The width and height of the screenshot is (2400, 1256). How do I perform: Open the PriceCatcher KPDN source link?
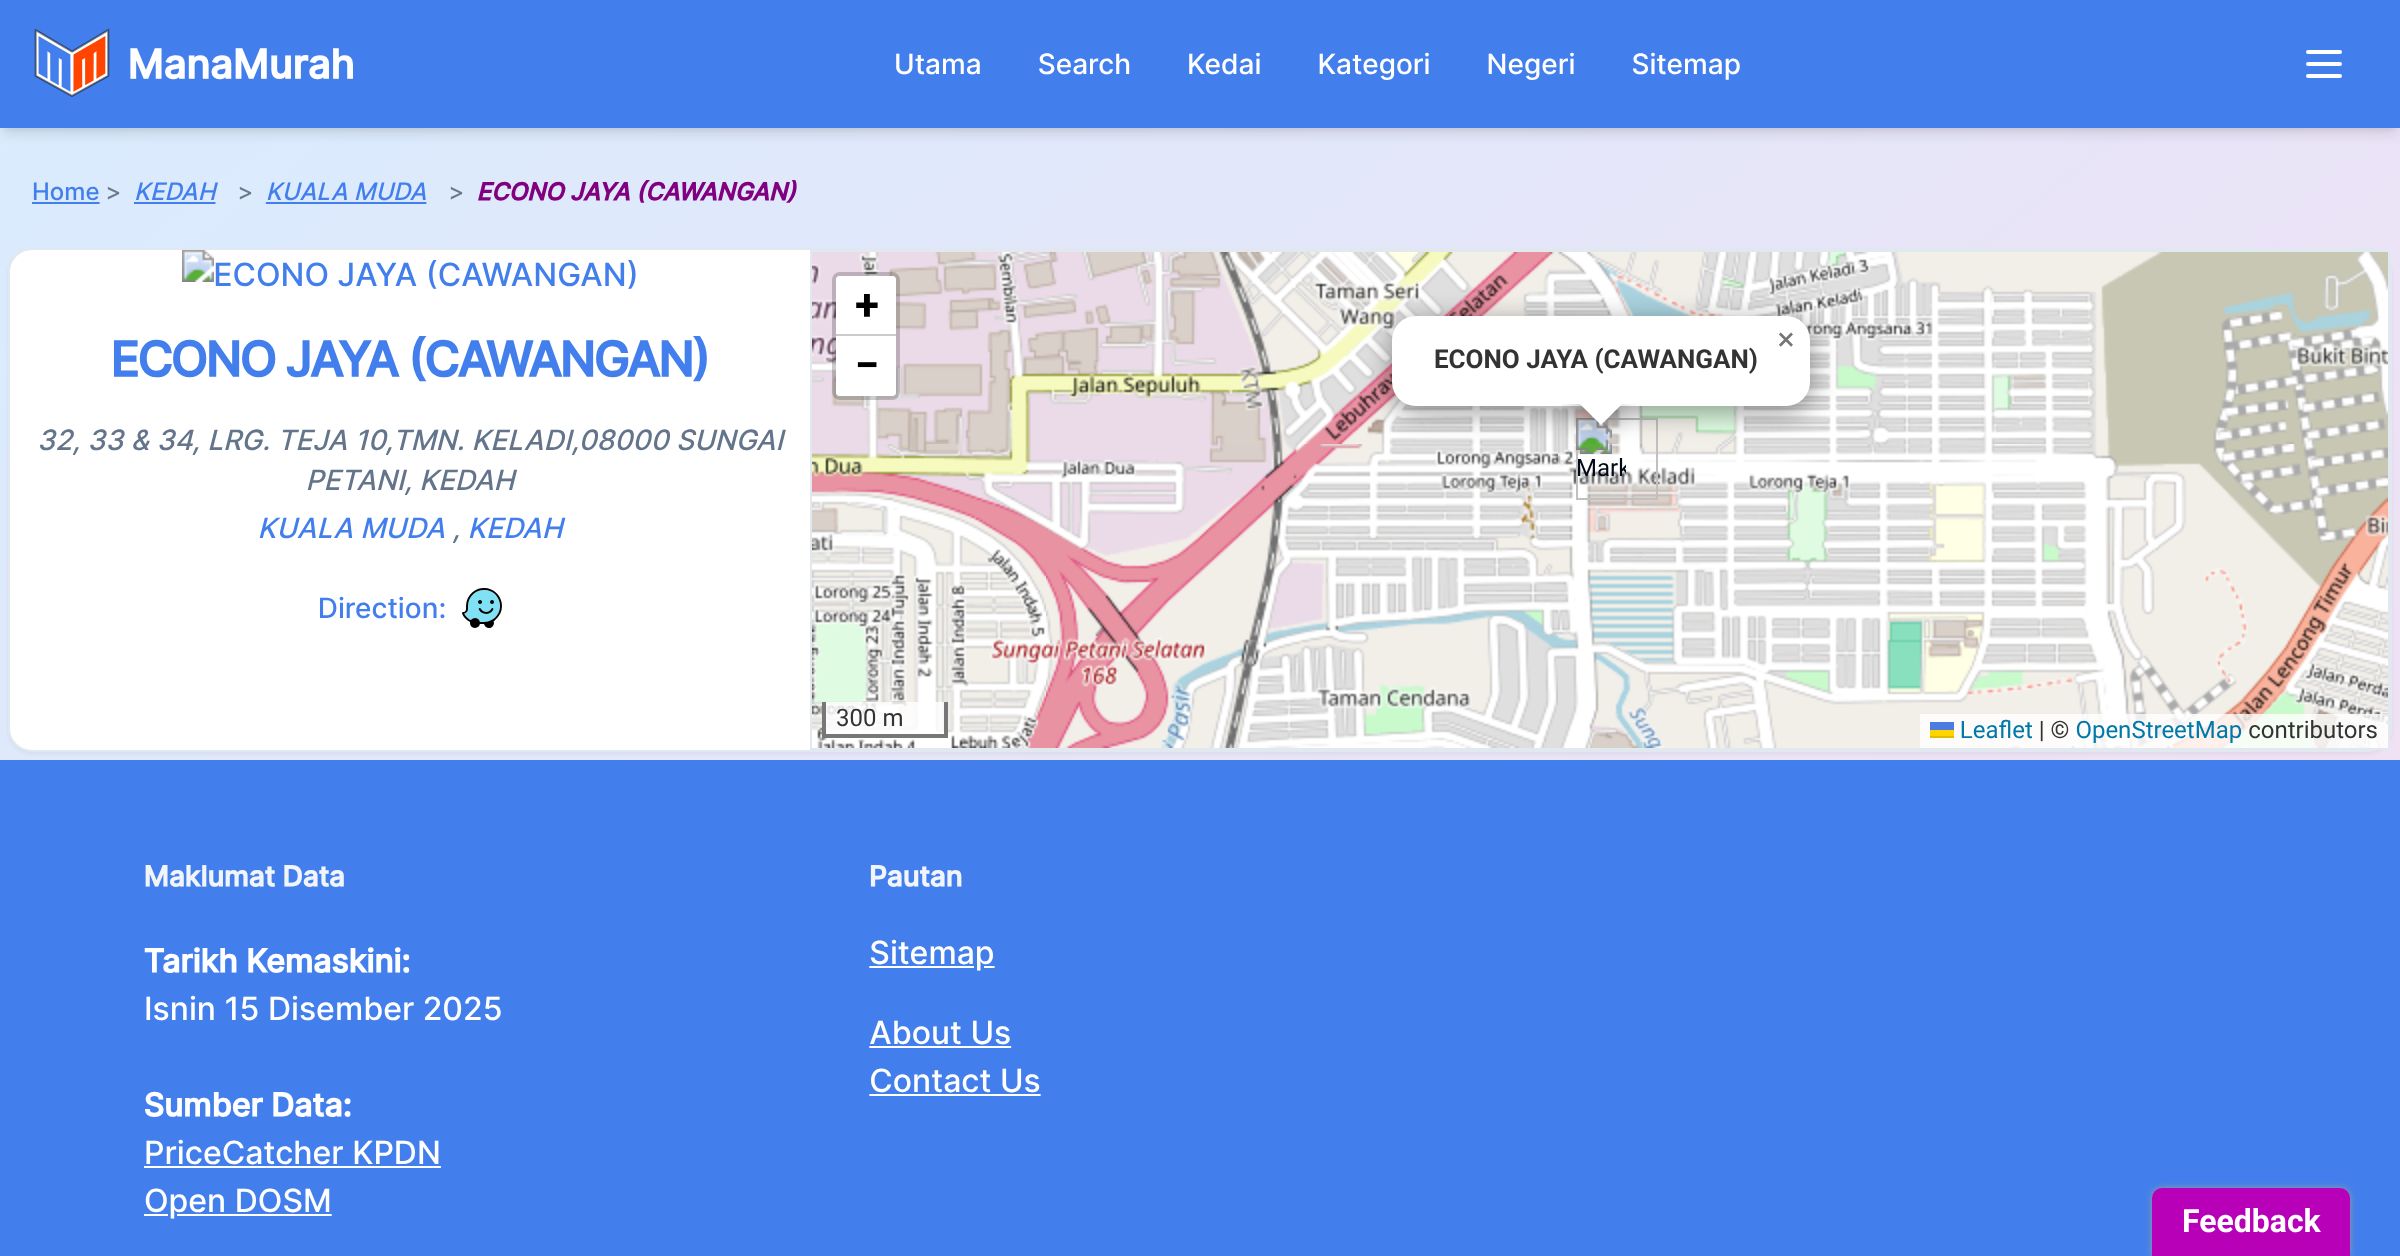point(292,1153)
